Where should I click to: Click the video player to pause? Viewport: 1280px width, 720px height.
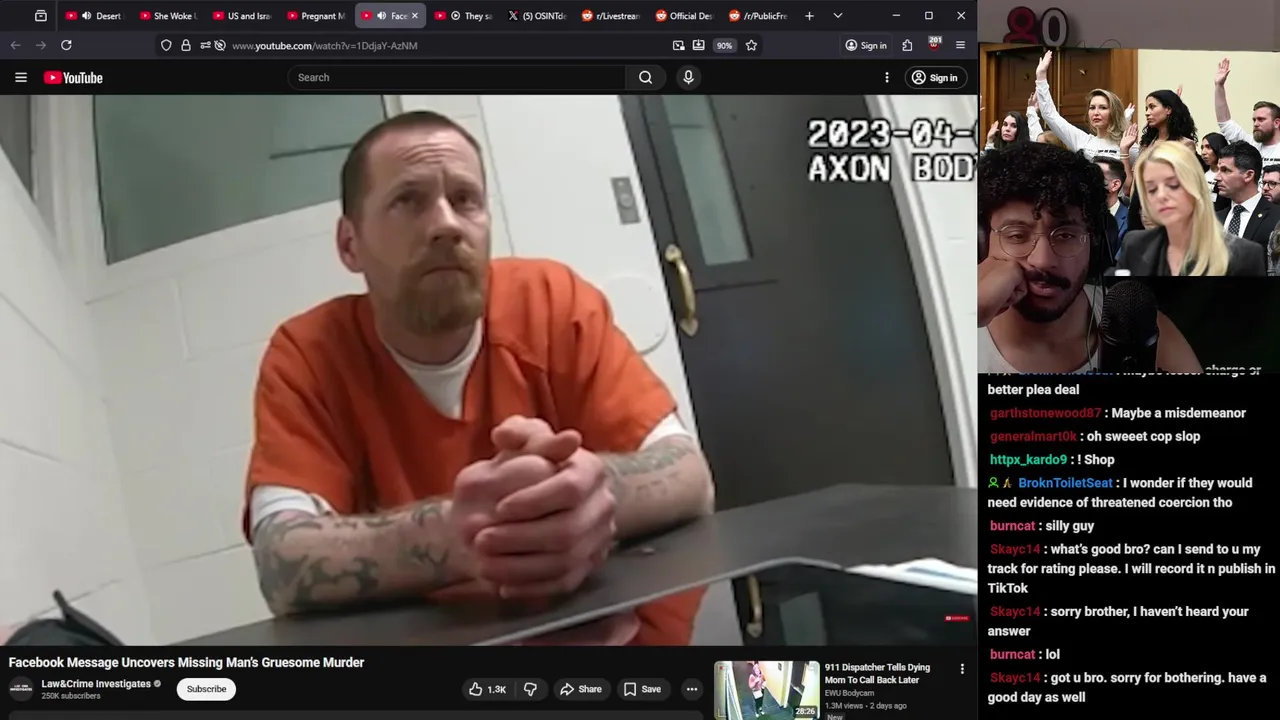(488, 370)
